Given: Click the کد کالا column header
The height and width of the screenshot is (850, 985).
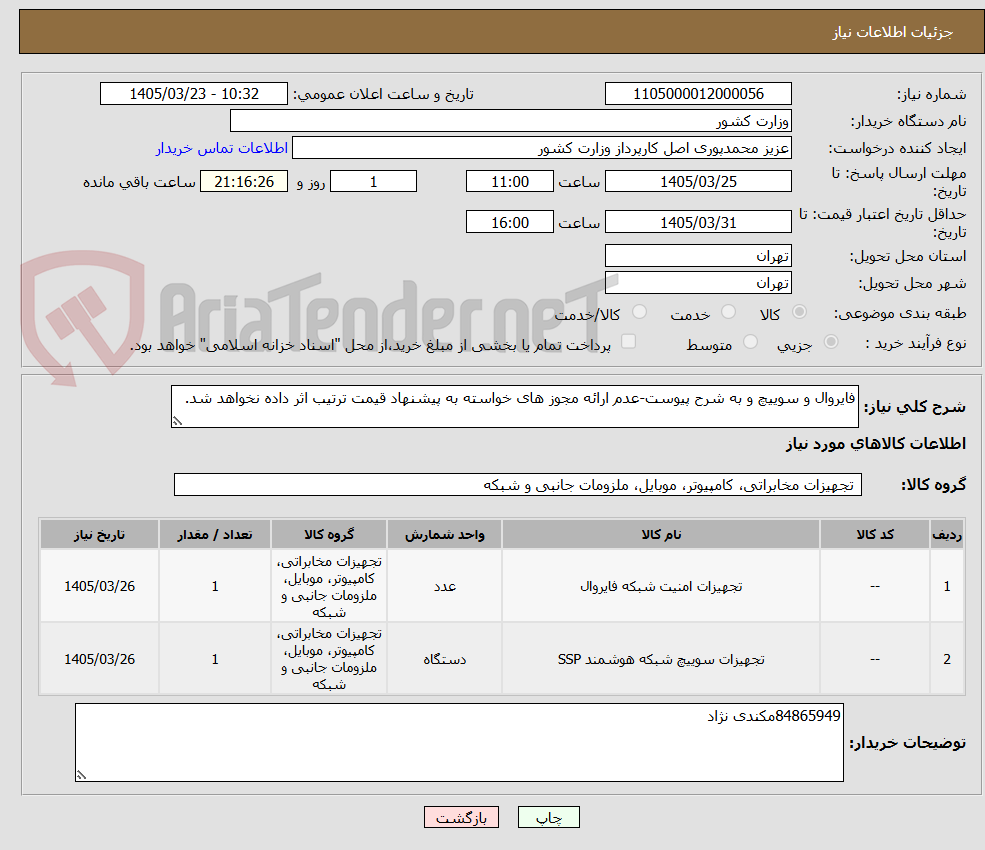Looking at the screenshot, I should point(874,534).
